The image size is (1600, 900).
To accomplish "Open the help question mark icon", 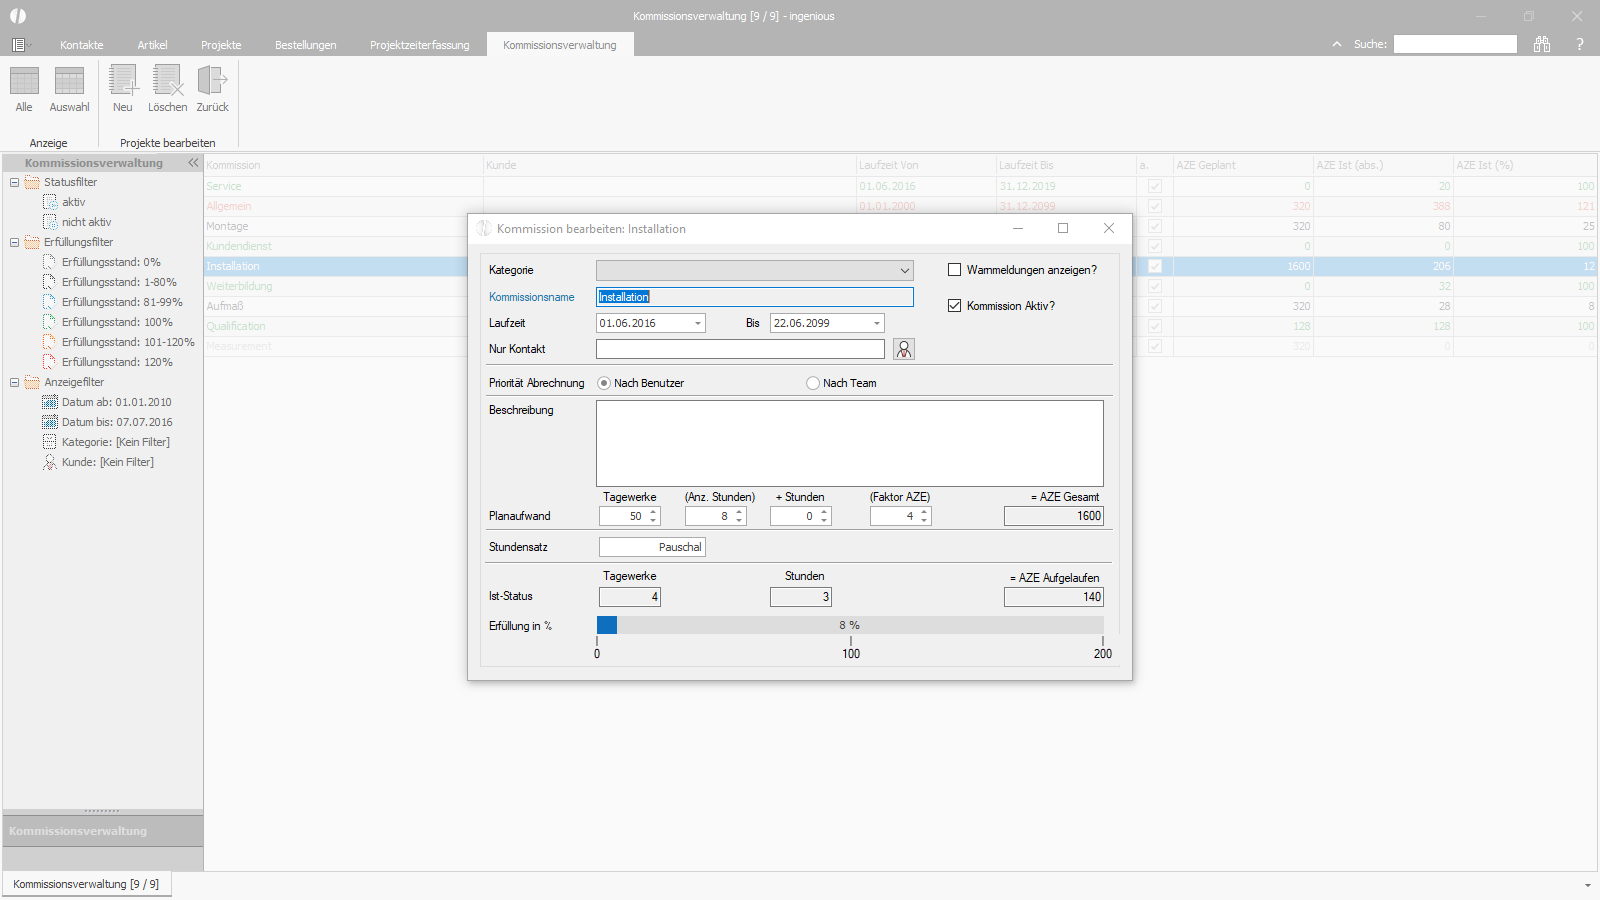I will tap(1580, 44).
